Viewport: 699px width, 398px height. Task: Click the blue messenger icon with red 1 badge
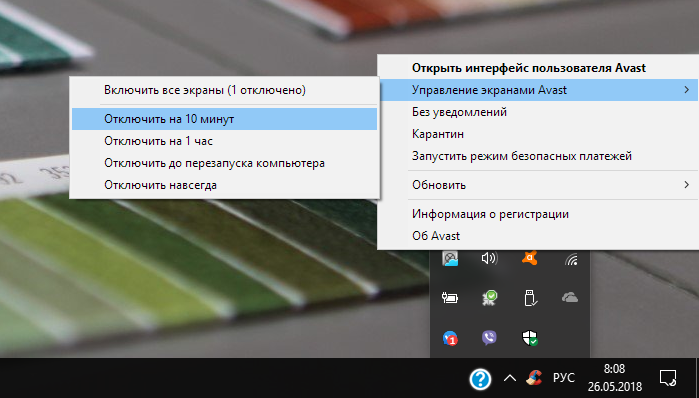[x=450, y=338]
